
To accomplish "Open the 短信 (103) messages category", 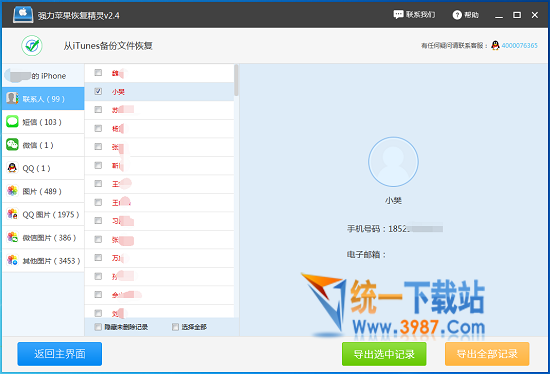I will 43,122.
